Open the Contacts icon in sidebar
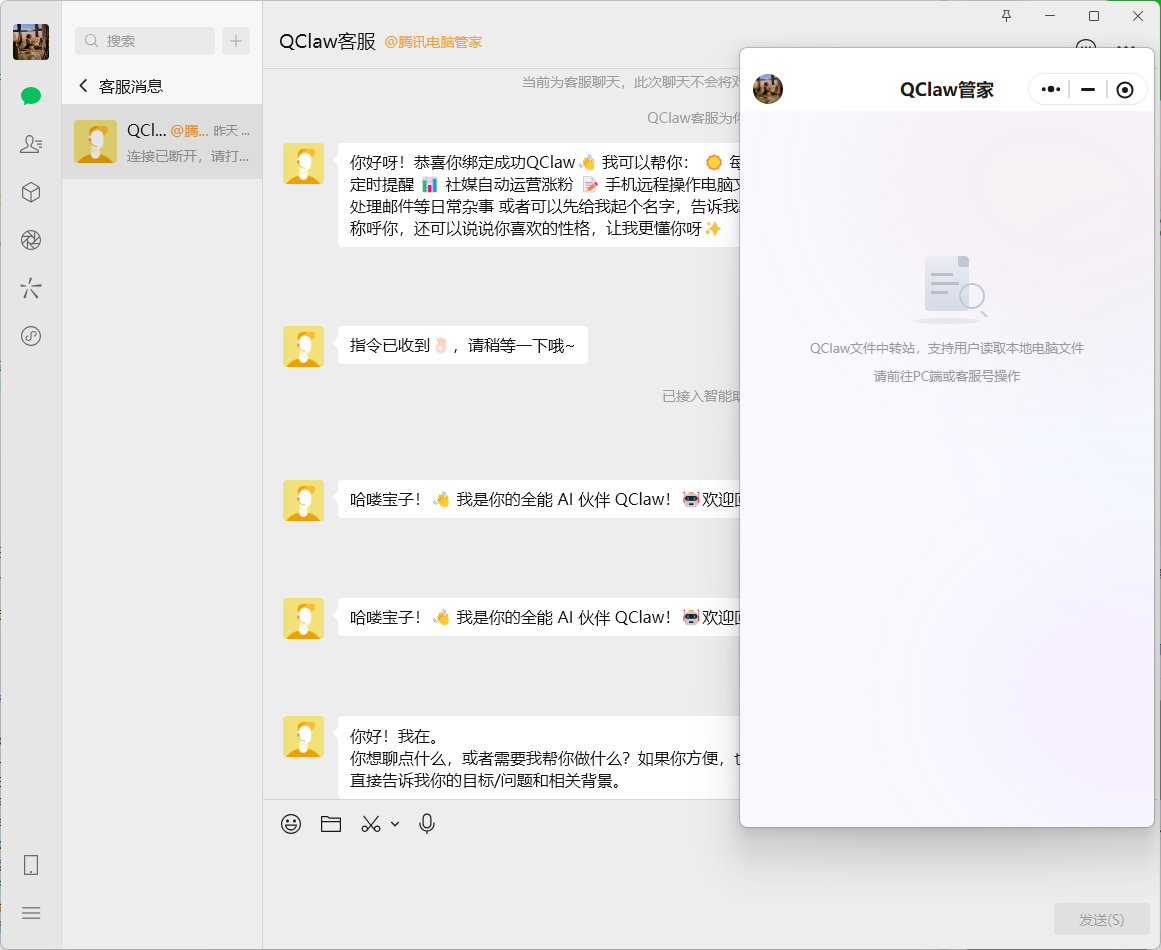Screen dimensions: 1161x950 (31, 144)
